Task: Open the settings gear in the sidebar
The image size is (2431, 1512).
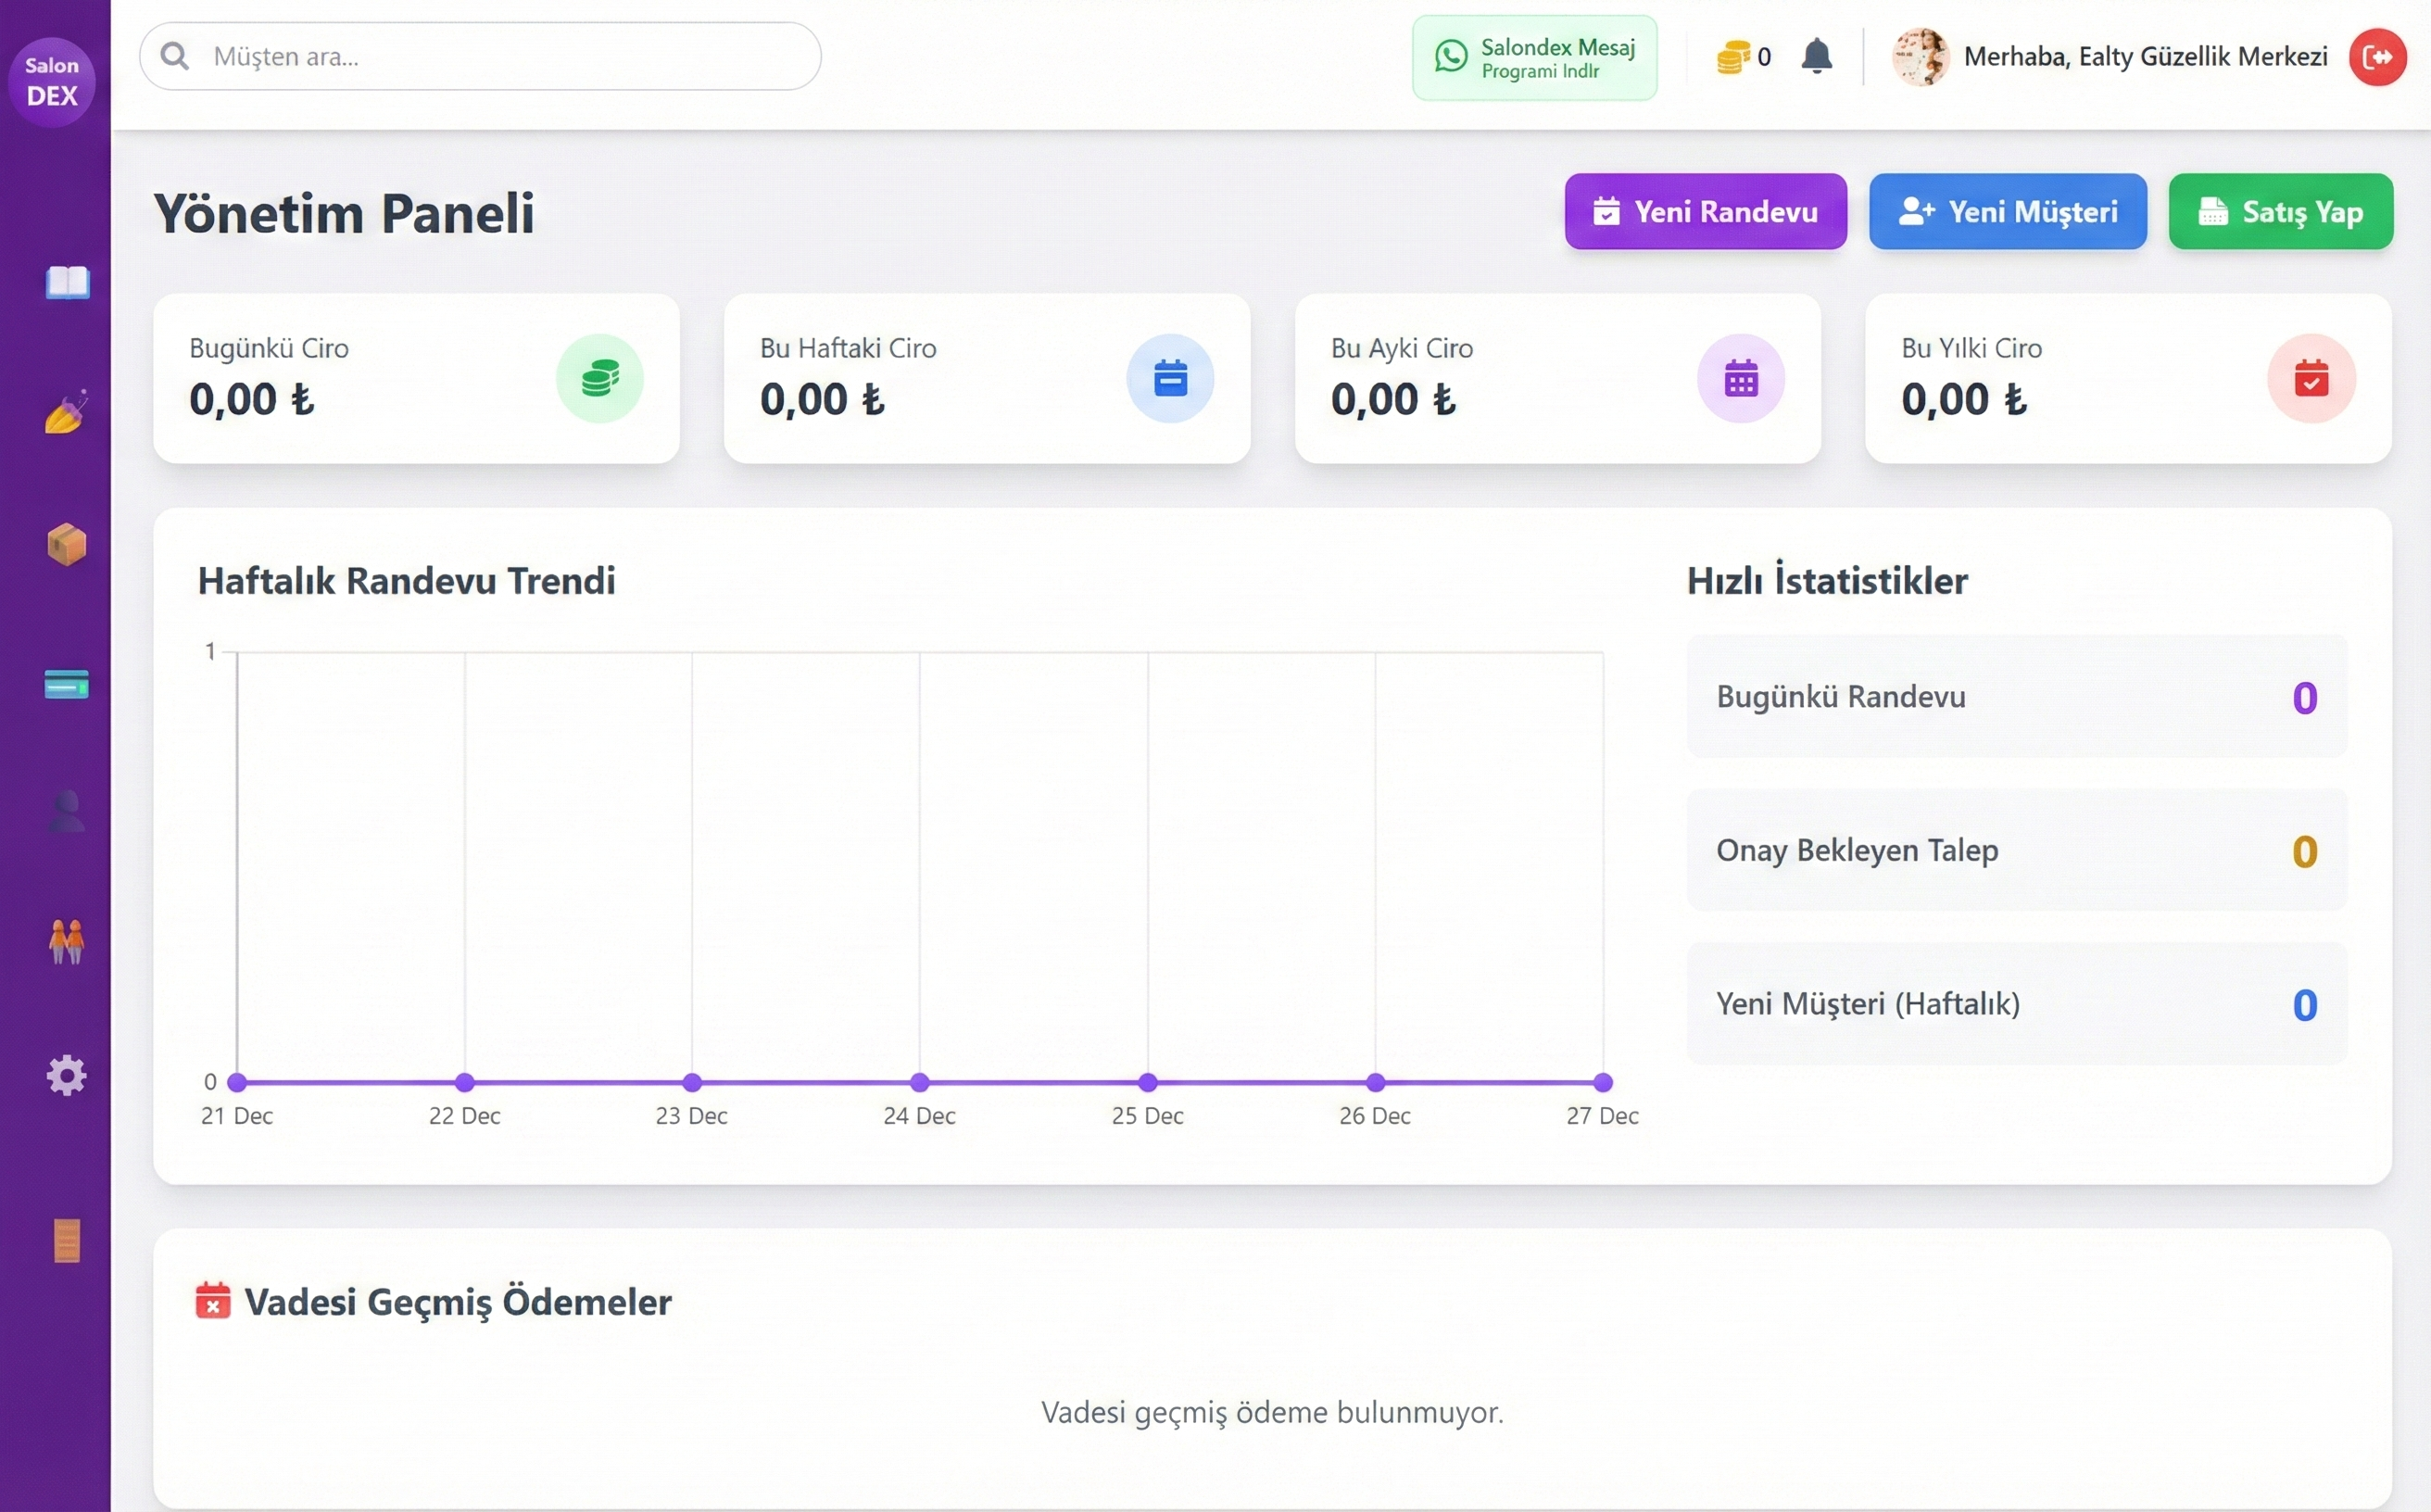Action: pyautogui.click(x=67, y=1076)
